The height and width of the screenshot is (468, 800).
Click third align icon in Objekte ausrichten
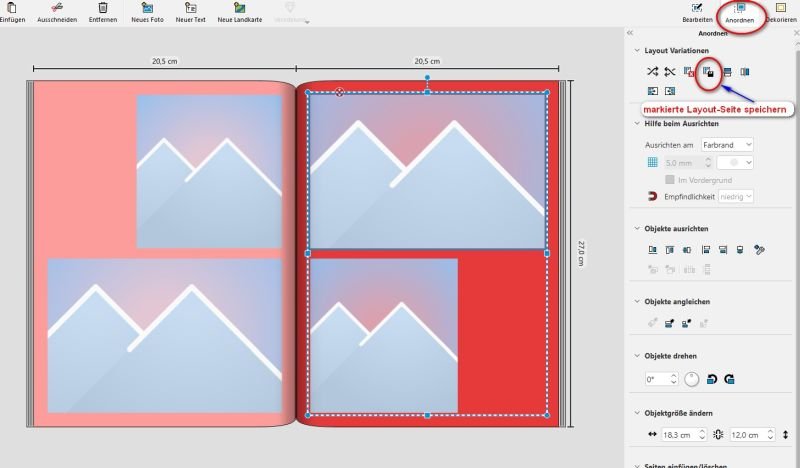[687, 250]
